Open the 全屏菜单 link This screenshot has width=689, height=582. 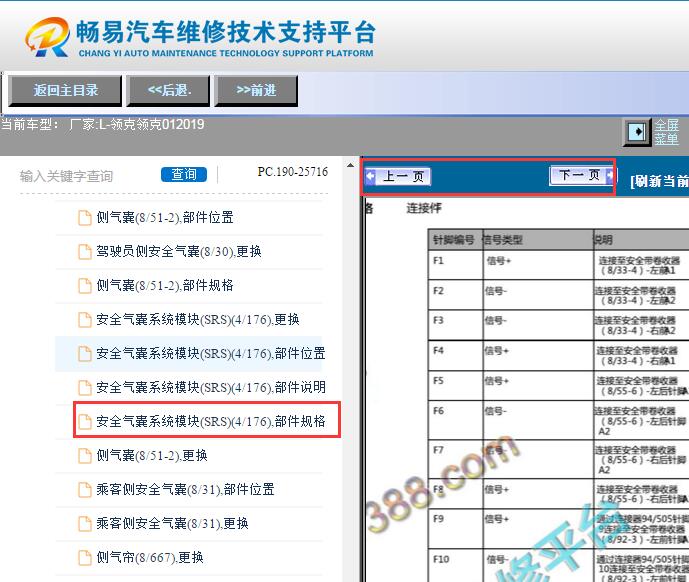666,132
